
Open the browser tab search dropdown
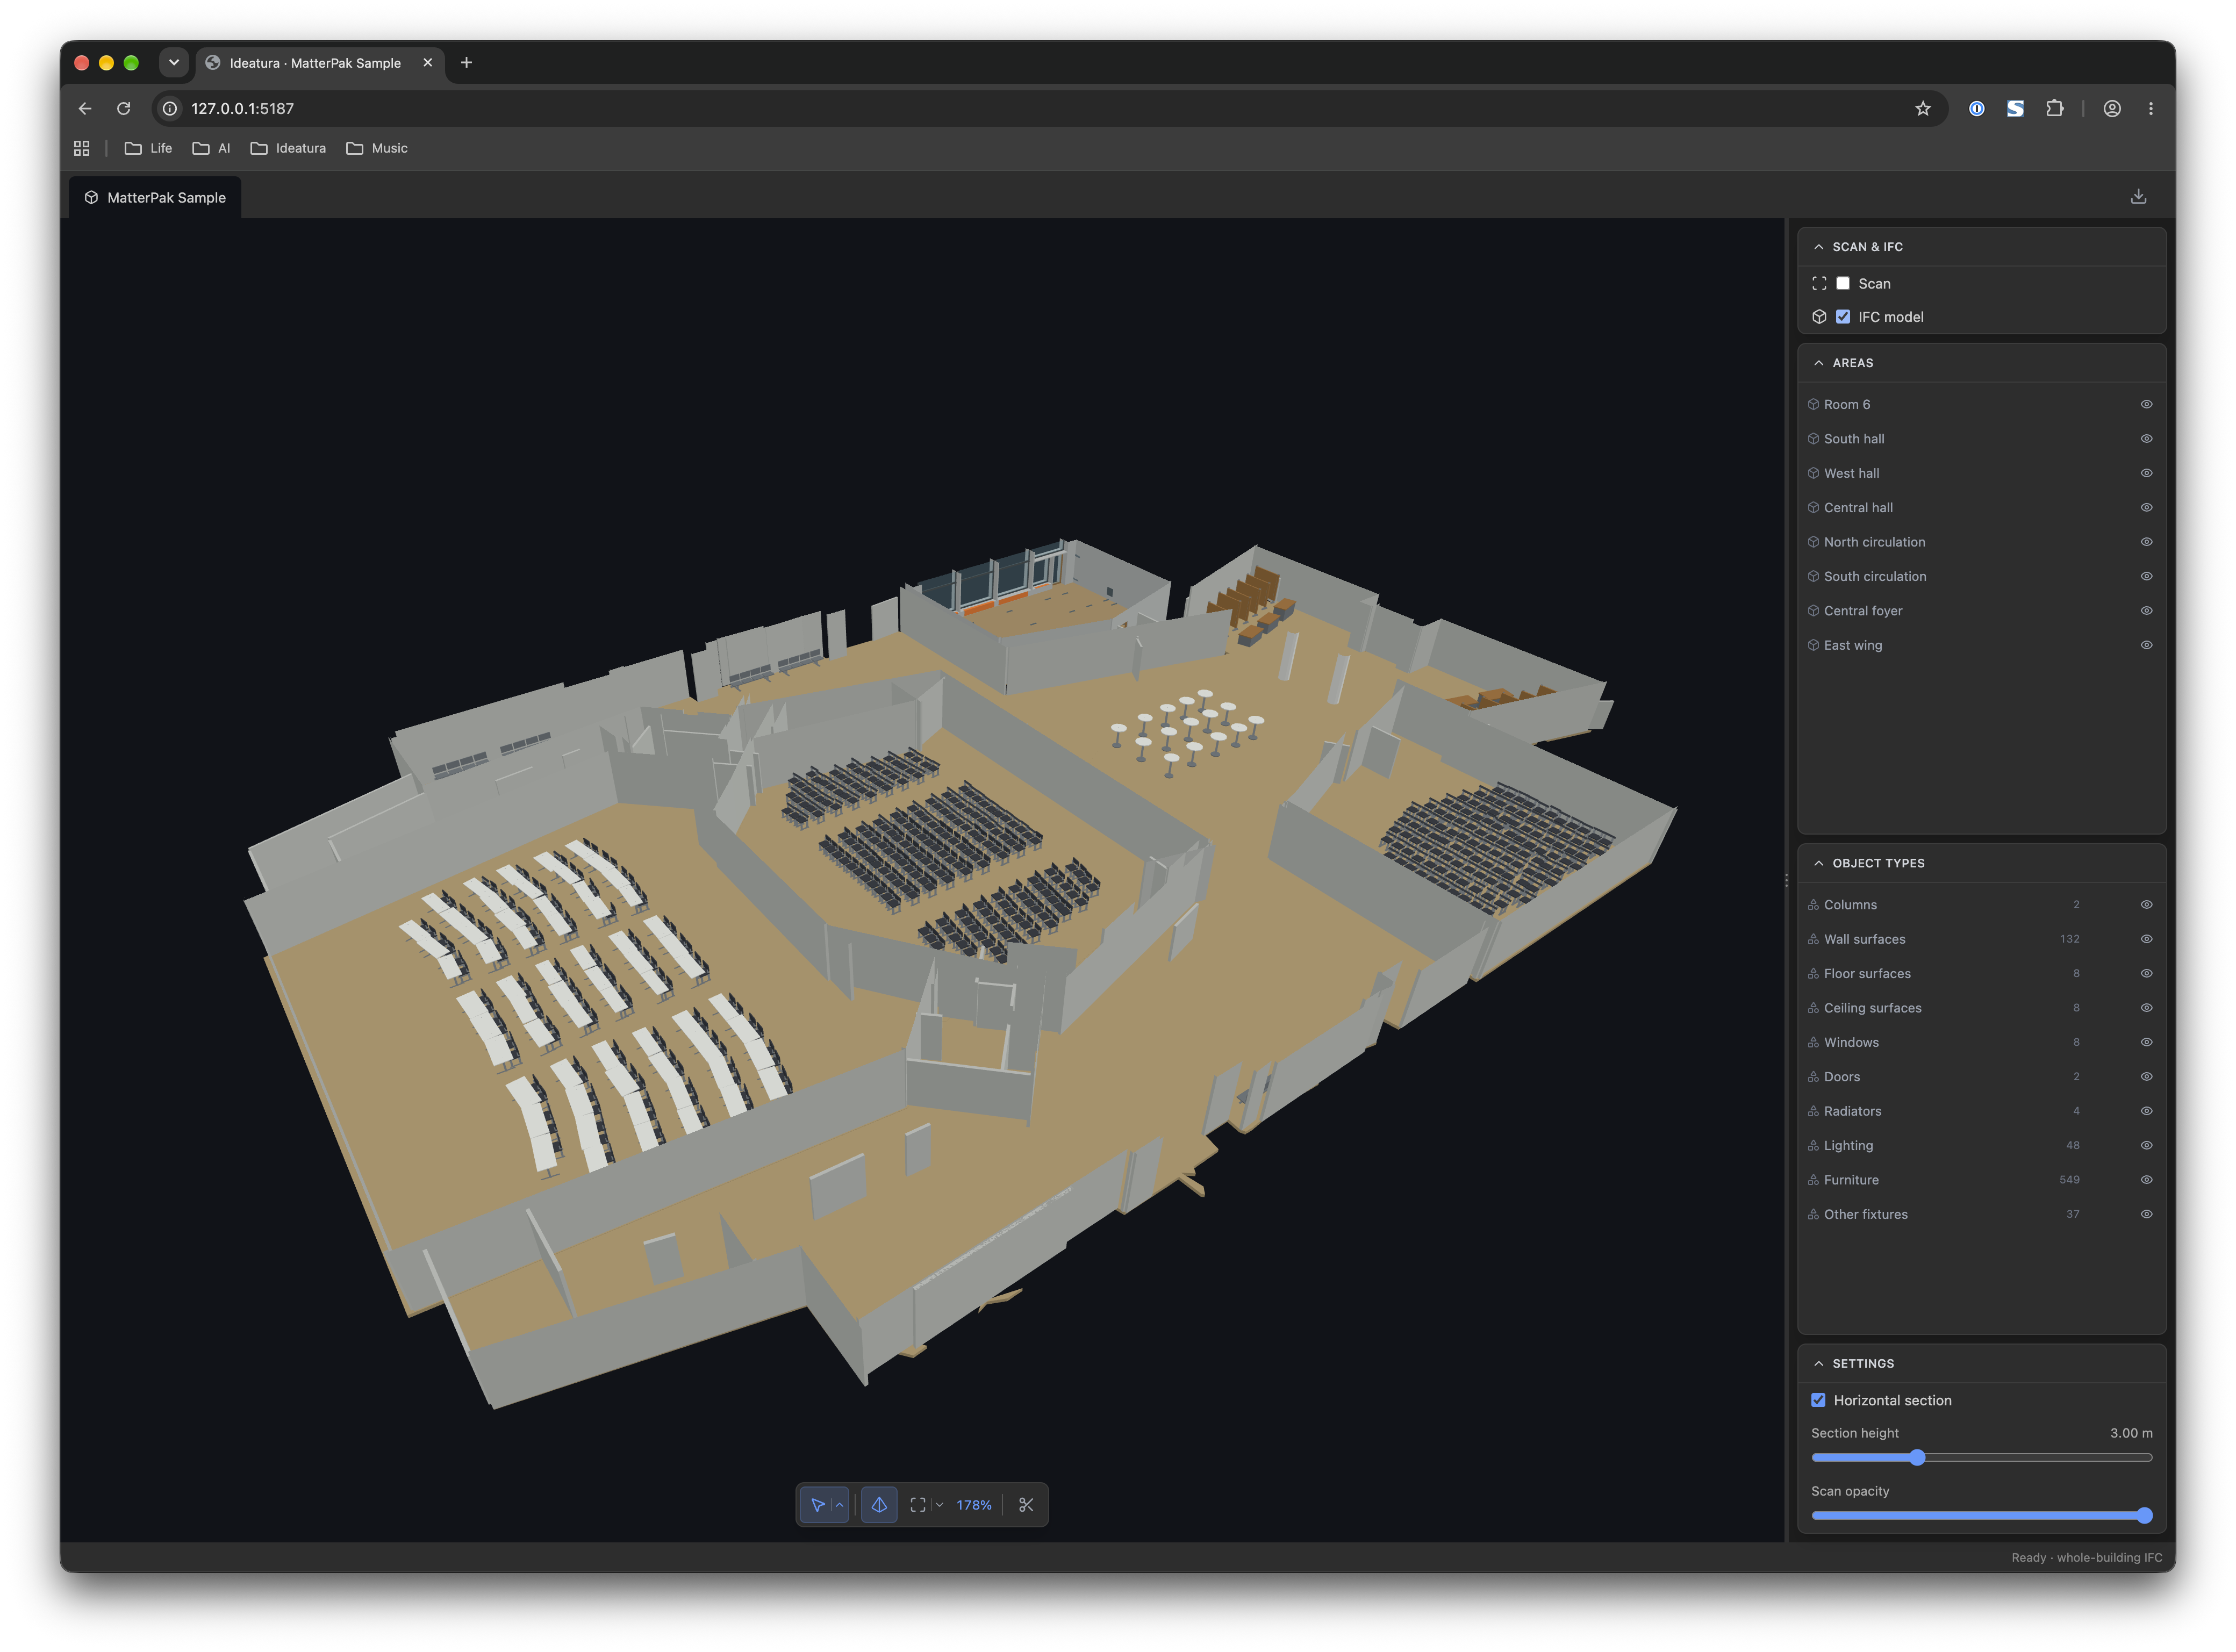point(173,63)
